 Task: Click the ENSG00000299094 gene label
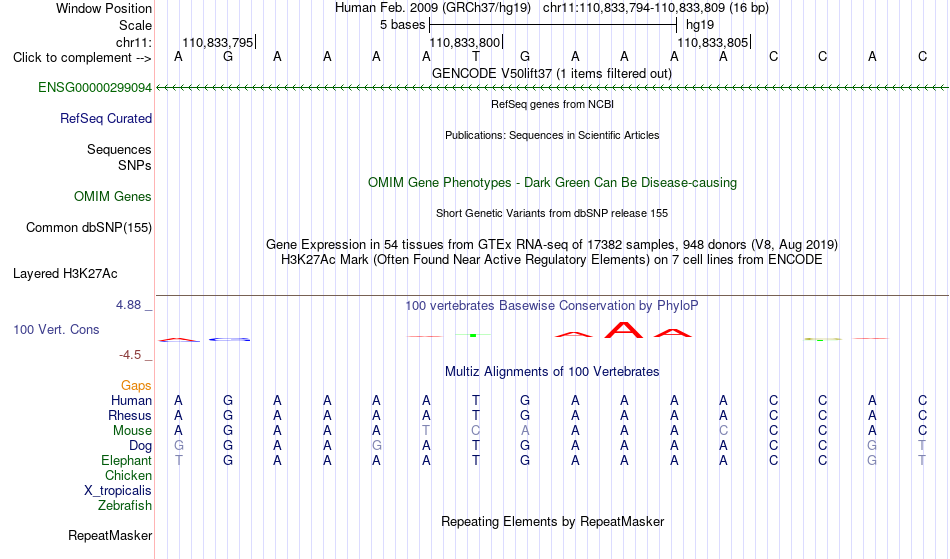(x=95, y=88)
